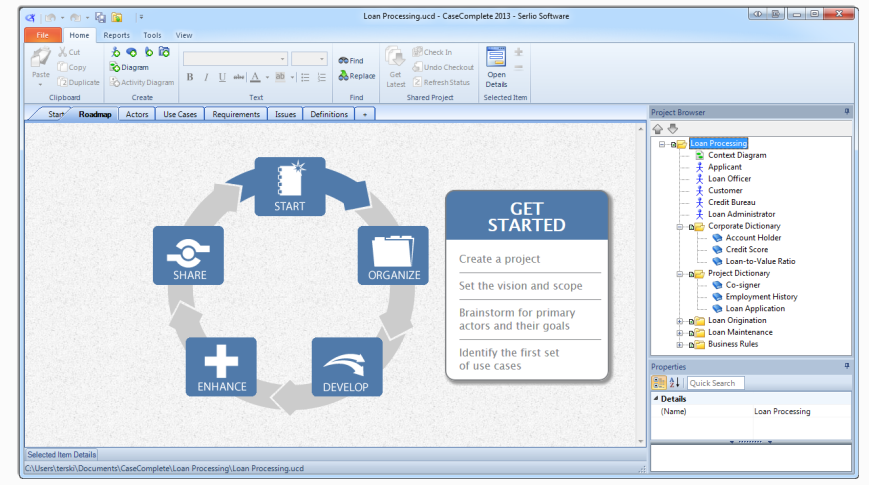The width and height of the screenshot is (869, 485).
Task: Click the move-up arrow in Project Browser
Action: point(658,129)
